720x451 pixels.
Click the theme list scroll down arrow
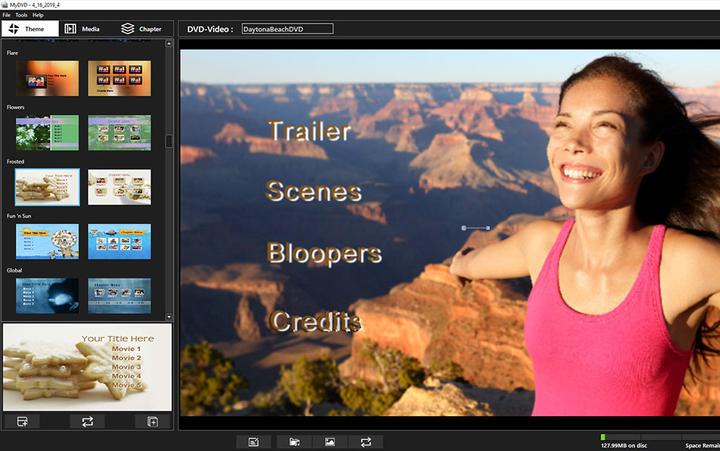(169, 317)
